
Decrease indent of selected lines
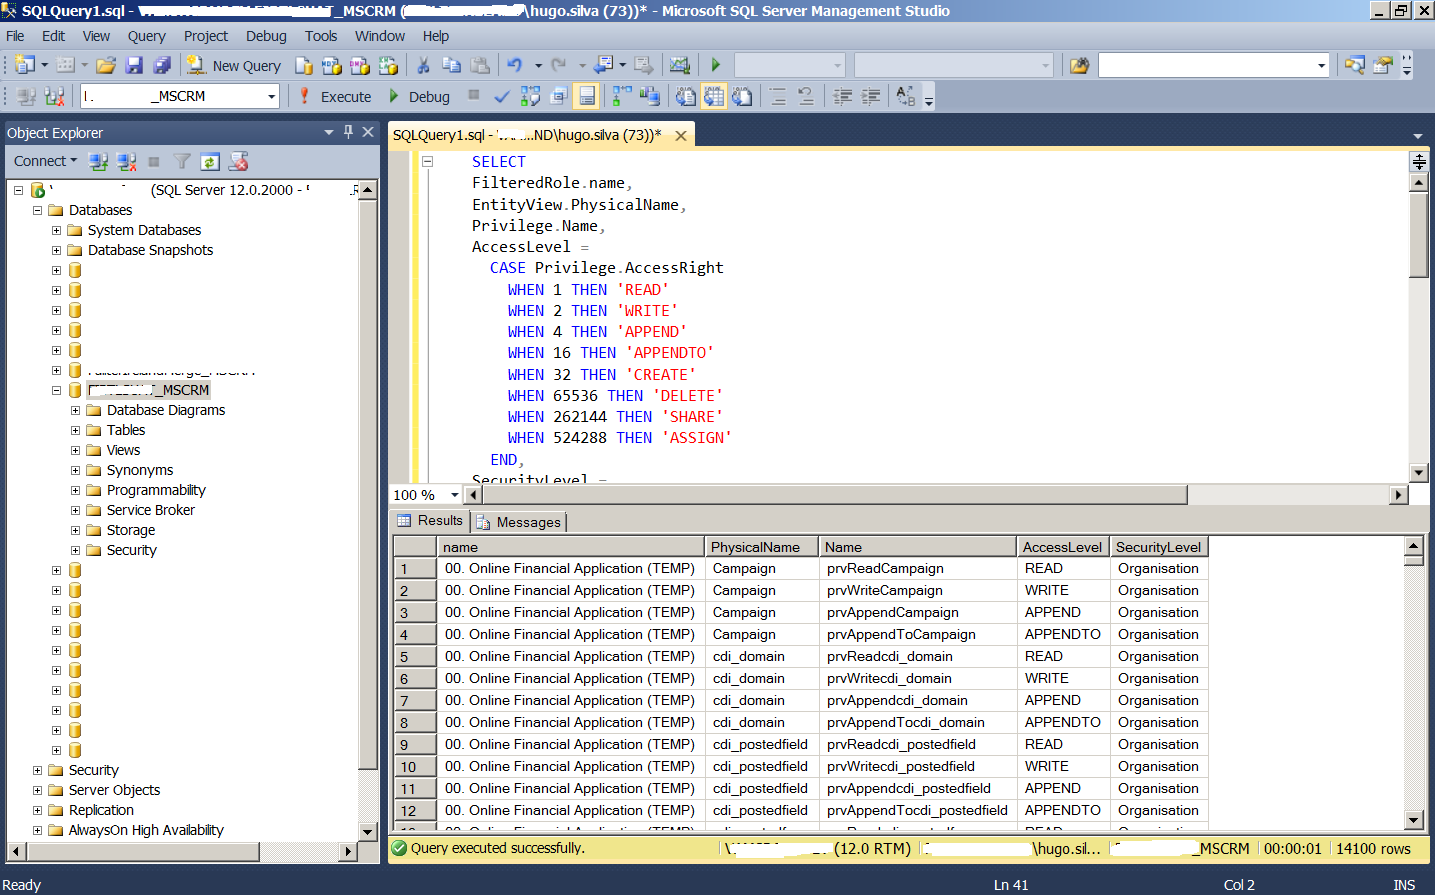pos(843,96)
